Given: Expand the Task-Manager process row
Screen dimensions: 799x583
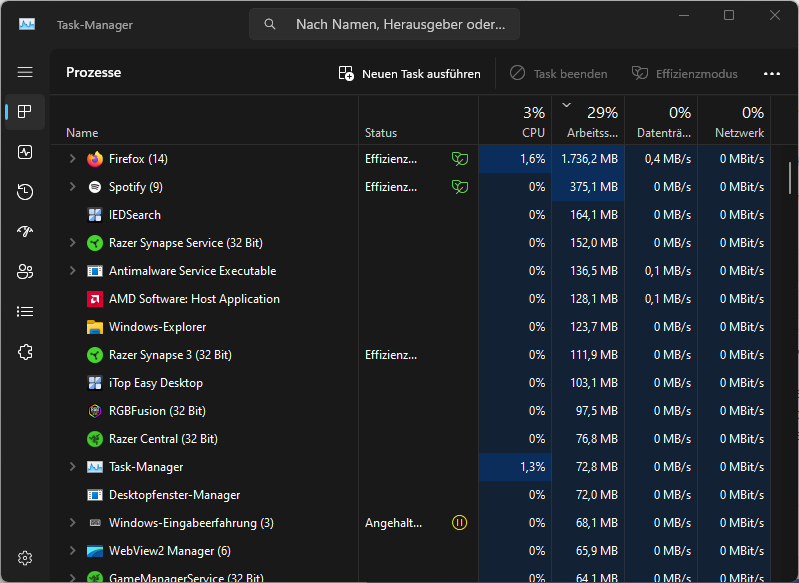Looking at the screenshot, I should (x=72, y=467).
